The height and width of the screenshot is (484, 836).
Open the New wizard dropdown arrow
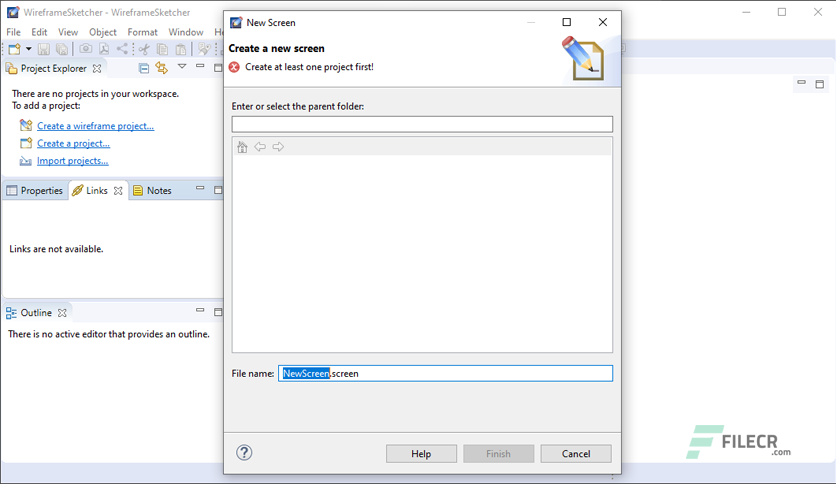click(29, 49)
